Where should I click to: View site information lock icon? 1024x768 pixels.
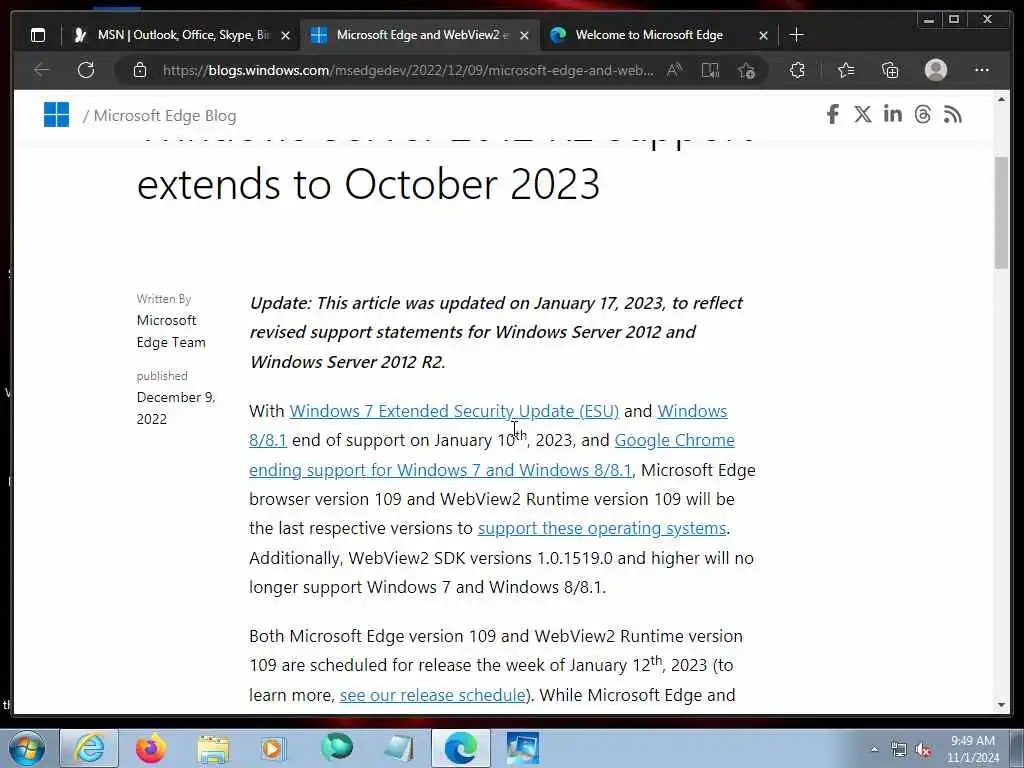[140, 70]
